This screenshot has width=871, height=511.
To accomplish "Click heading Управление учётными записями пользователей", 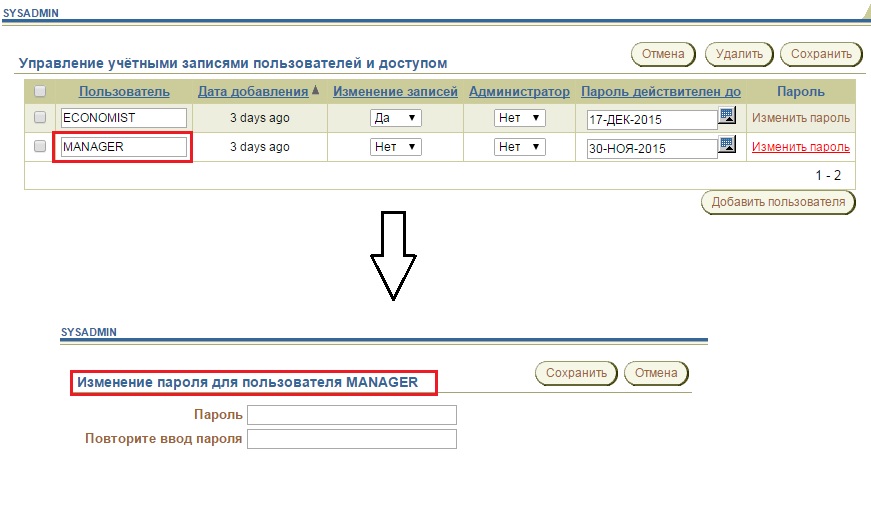I will point(233,63).
